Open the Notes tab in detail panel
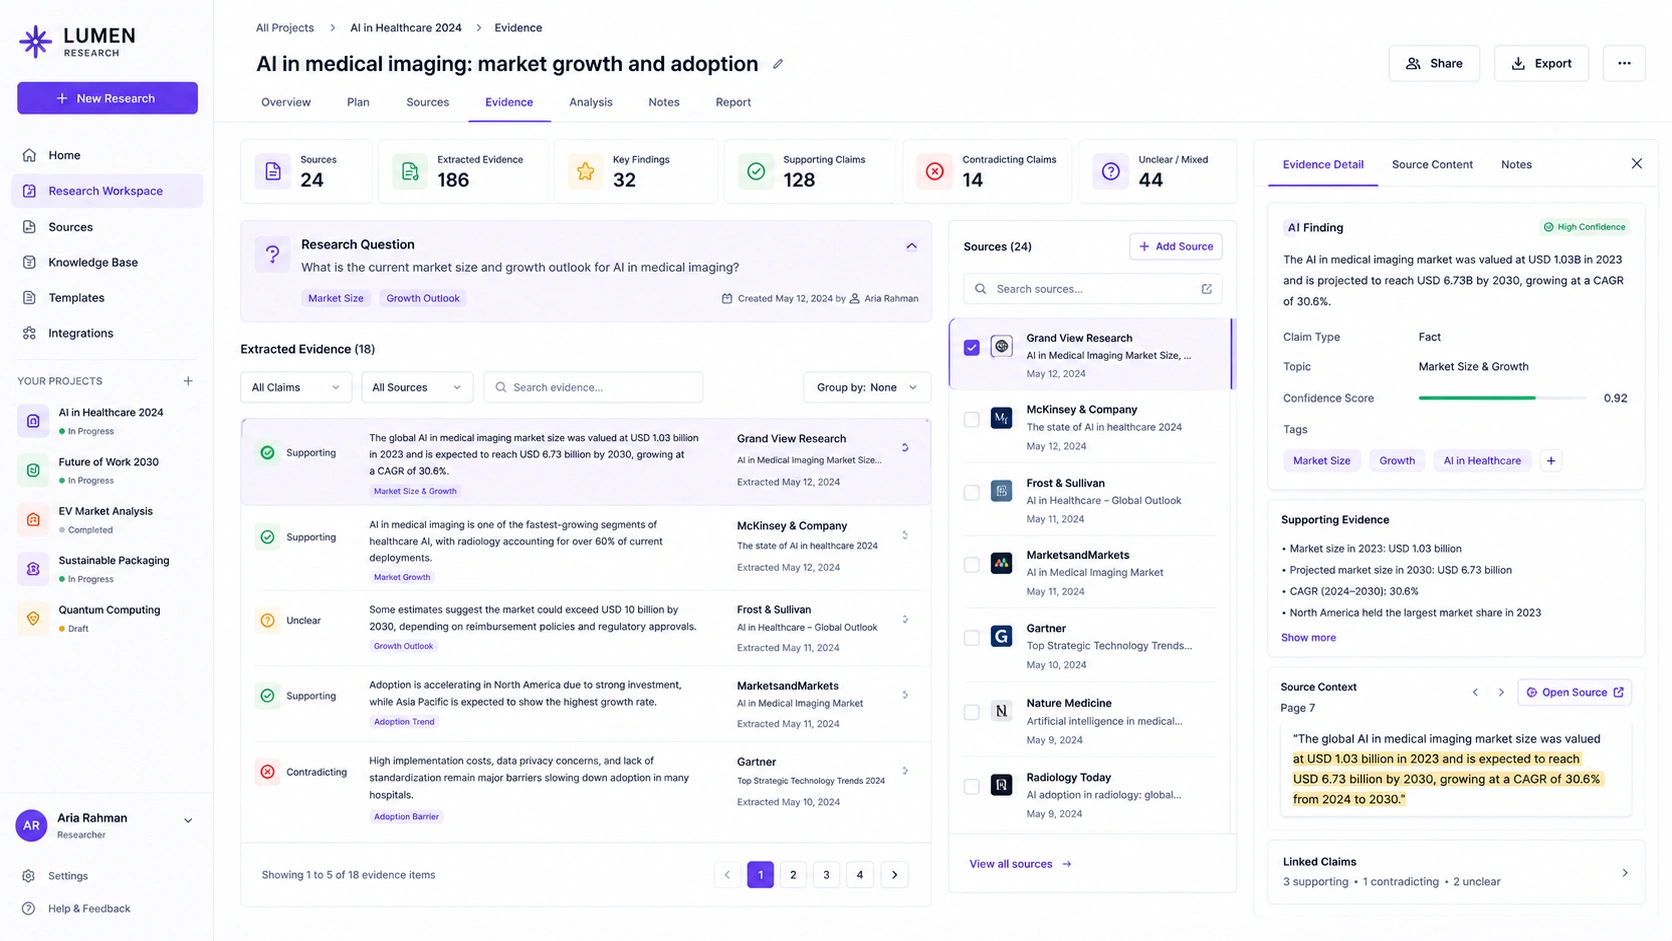The height and width of the screenshot is (941, 1672). (1516, 164)
